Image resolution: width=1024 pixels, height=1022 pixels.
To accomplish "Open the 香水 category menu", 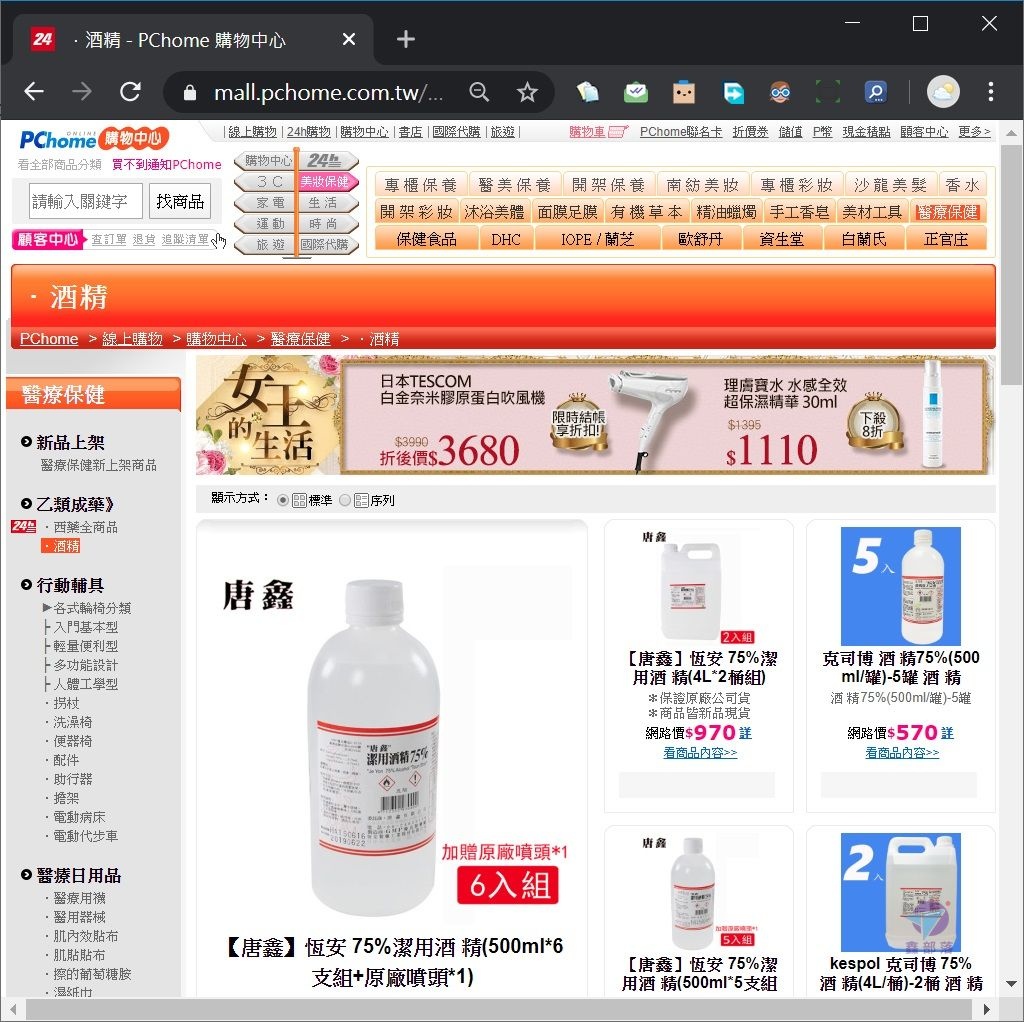I will click(962, 185).
